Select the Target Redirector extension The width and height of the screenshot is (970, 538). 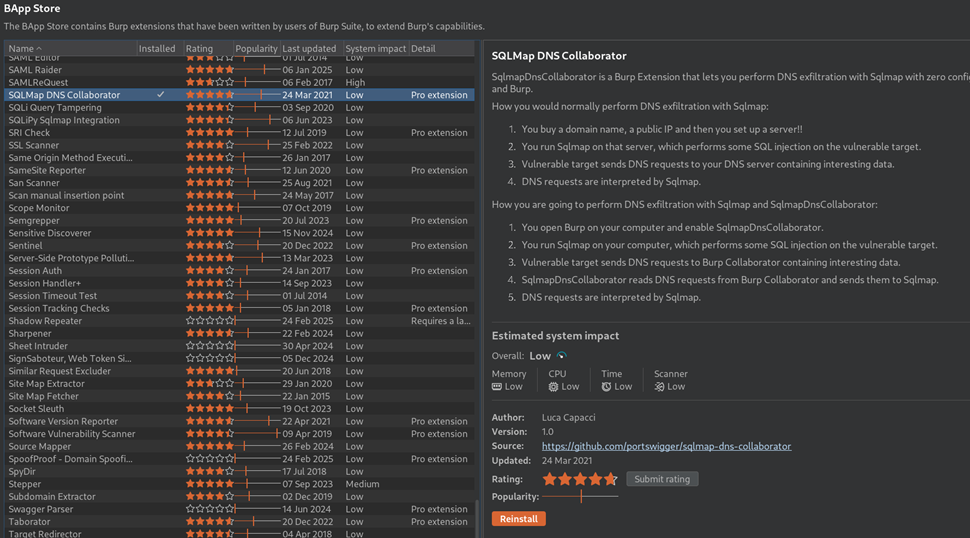(239, 533)
